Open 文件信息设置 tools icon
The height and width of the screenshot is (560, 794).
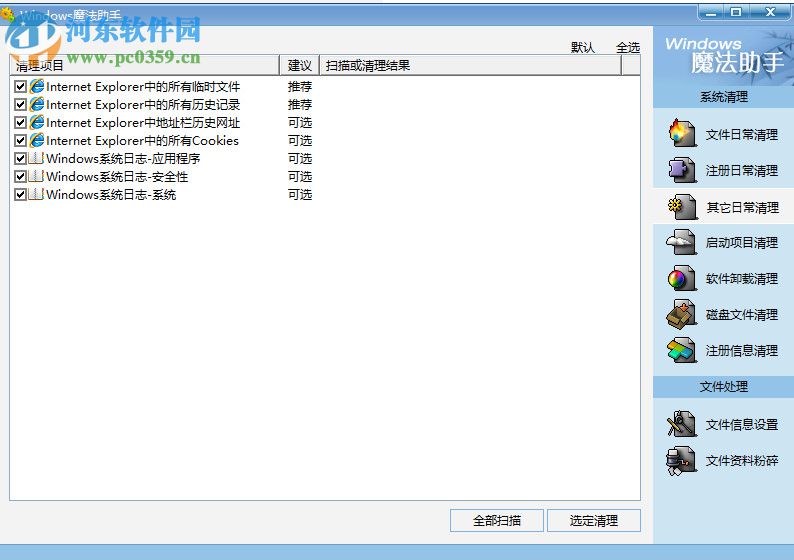point(682,424)
